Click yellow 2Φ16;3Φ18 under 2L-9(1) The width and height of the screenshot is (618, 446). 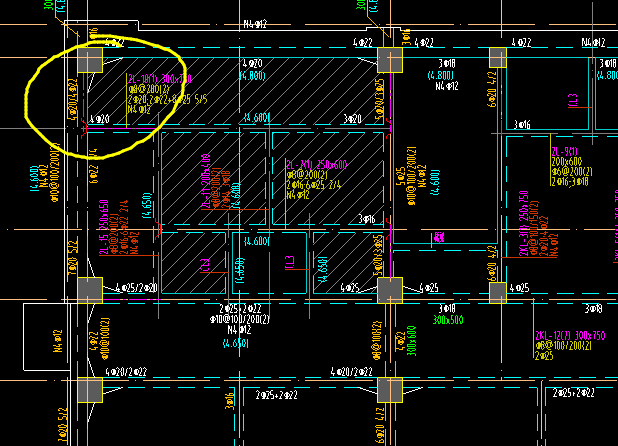[x=570, y=182]
